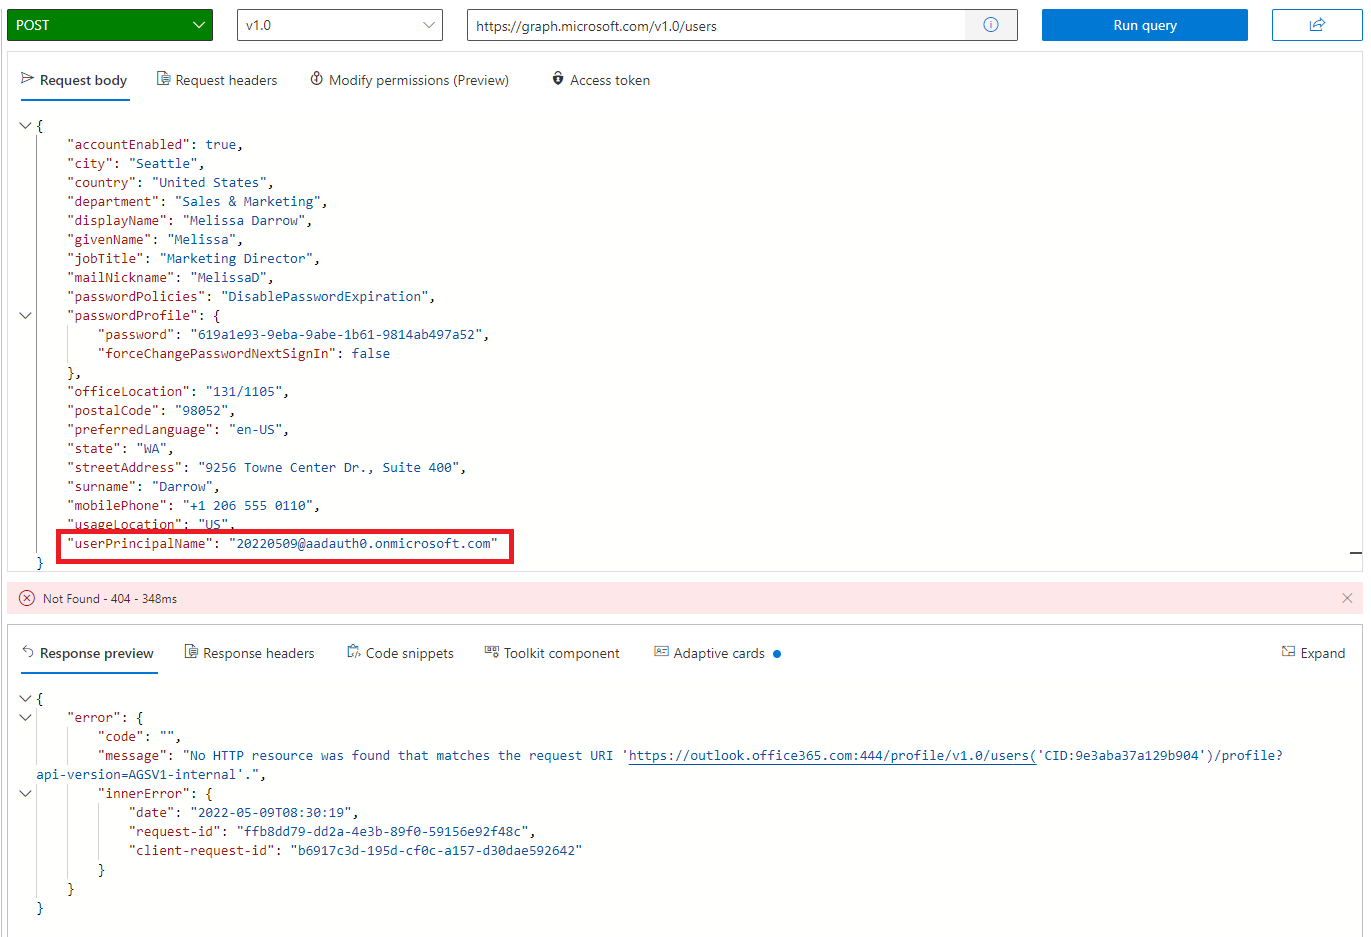This screenshot has width=1371, height=937.
Task: Click the officeLocation "131/1105" value
Action: click(x=244, y=391)
